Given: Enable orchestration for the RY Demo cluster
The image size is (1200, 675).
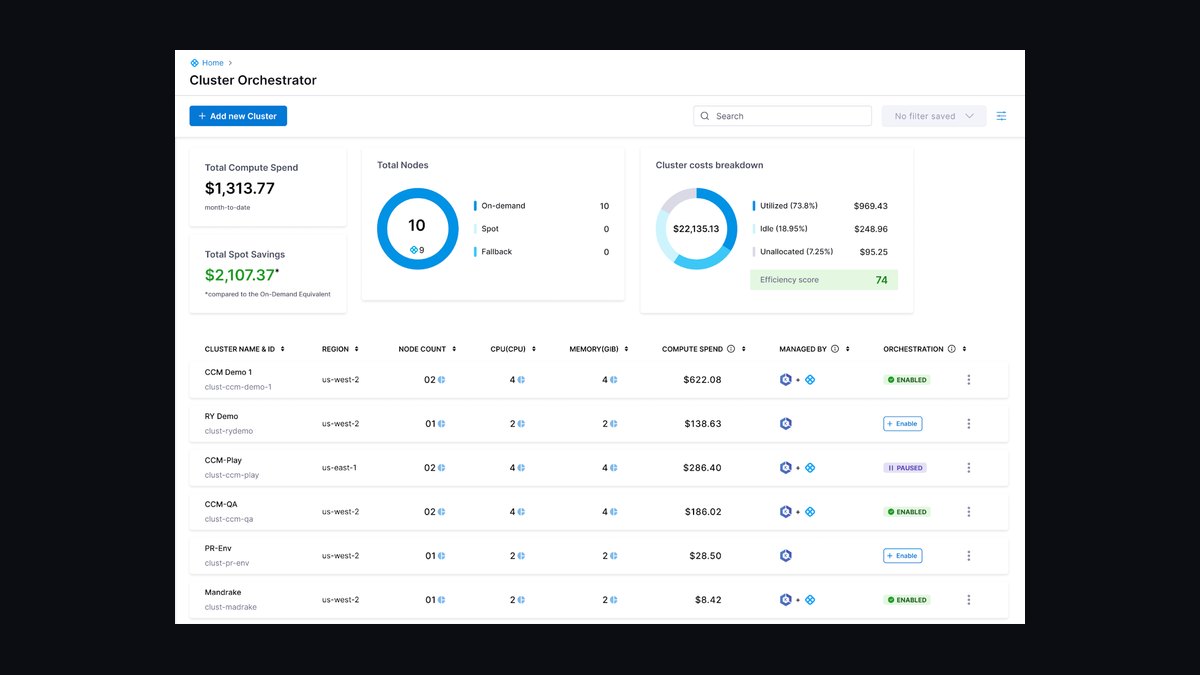Looking at the screenshot, I should 902,424.
